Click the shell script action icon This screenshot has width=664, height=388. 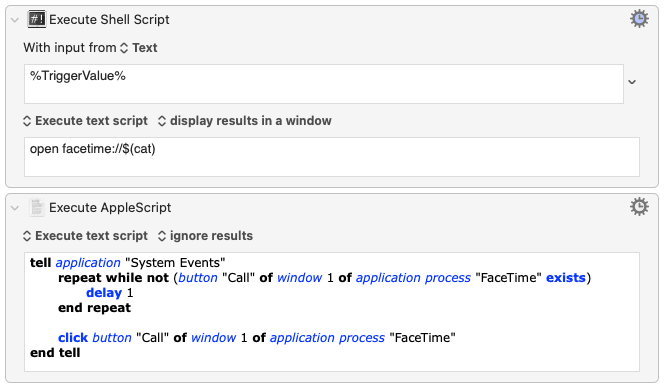pyautogui.click(x=37, y=19)
